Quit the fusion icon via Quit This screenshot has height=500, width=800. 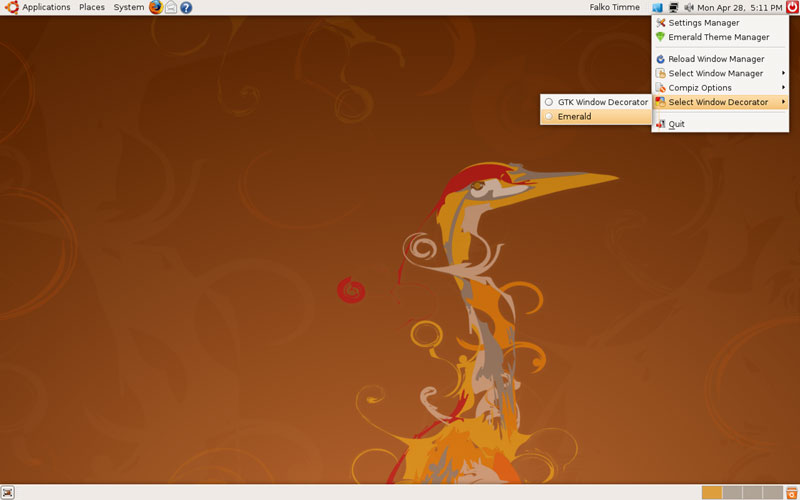point(720,123)
